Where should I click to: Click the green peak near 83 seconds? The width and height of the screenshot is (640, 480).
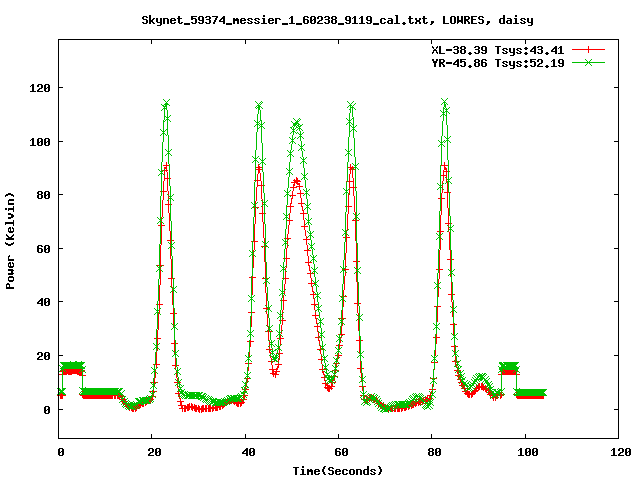coord(445,102)
